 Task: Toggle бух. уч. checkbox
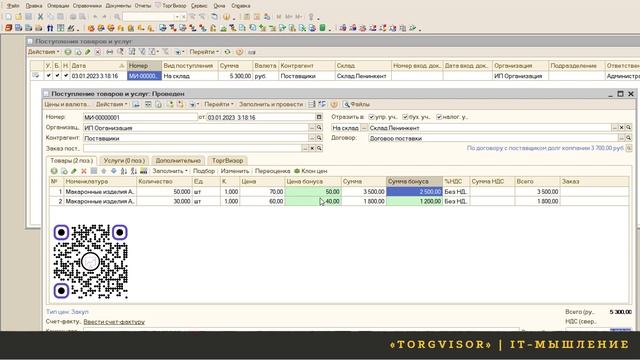[405, 117]
